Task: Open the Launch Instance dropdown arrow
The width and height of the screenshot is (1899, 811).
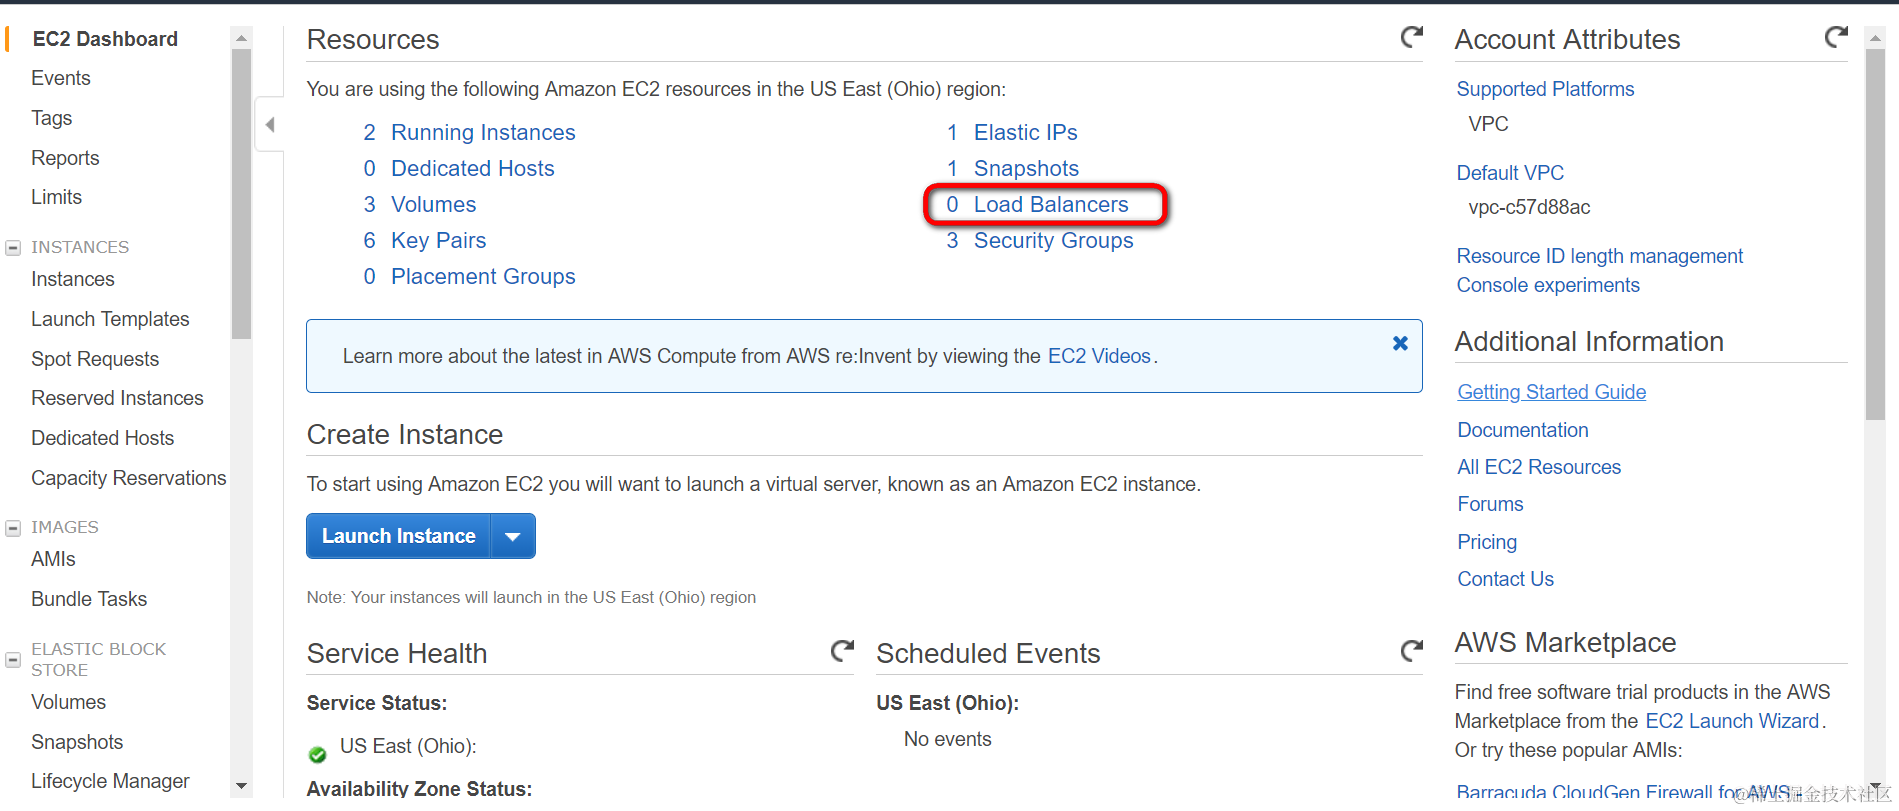Action: click(513, 536)
